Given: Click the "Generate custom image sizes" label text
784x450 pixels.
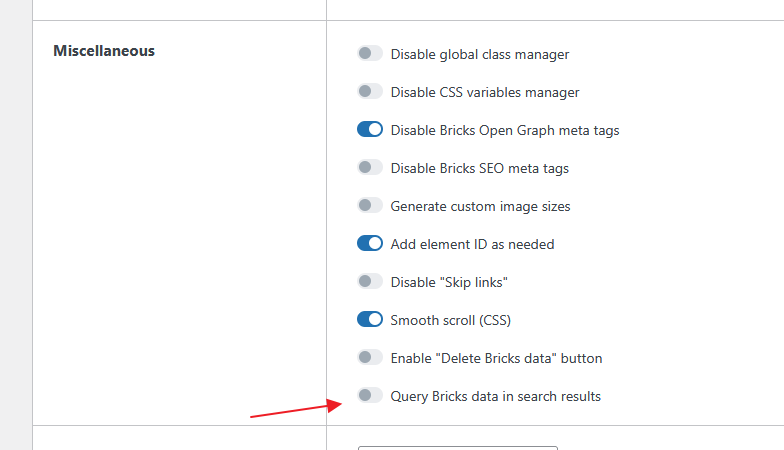Looking at the screenshot, I should (480, 206).
